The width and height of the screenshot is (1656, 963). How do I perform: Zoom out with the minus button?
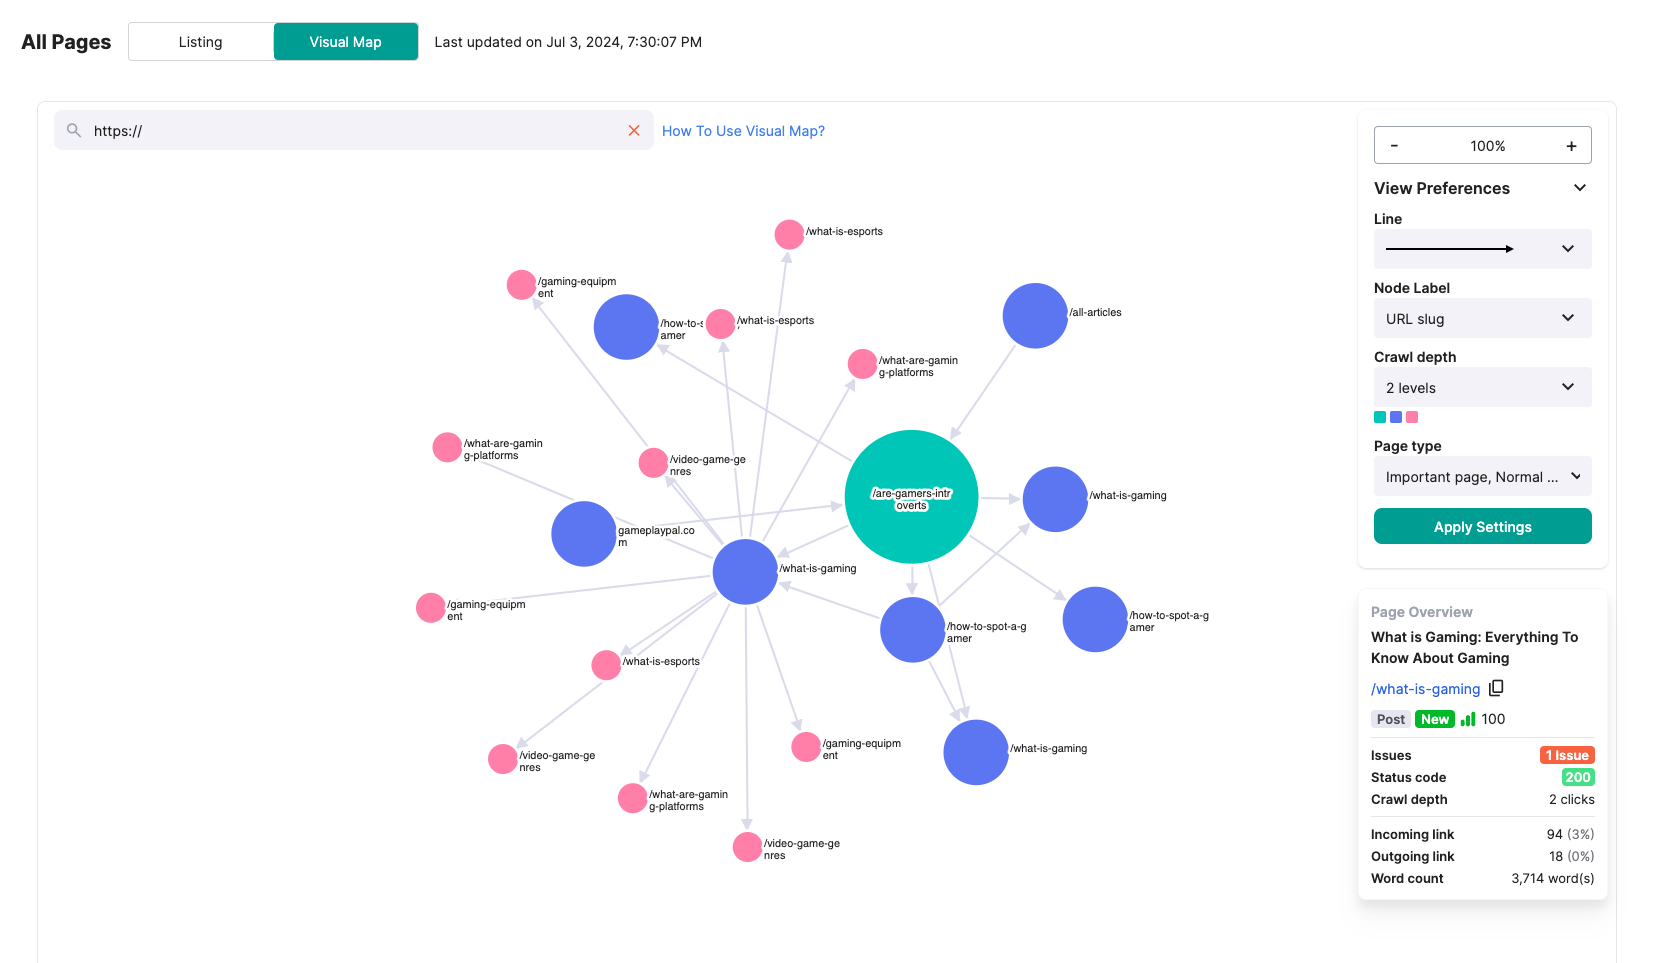1394,146
